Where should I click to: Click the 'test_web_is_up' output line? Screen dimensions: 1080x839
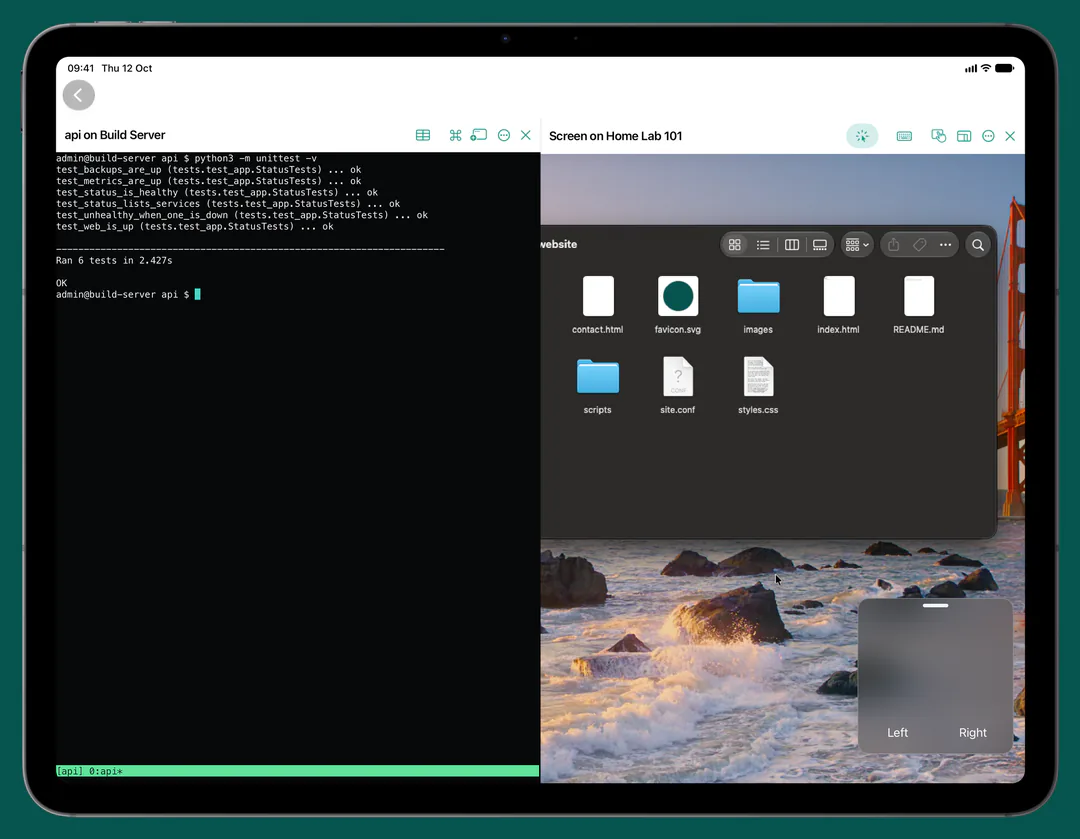195,227
